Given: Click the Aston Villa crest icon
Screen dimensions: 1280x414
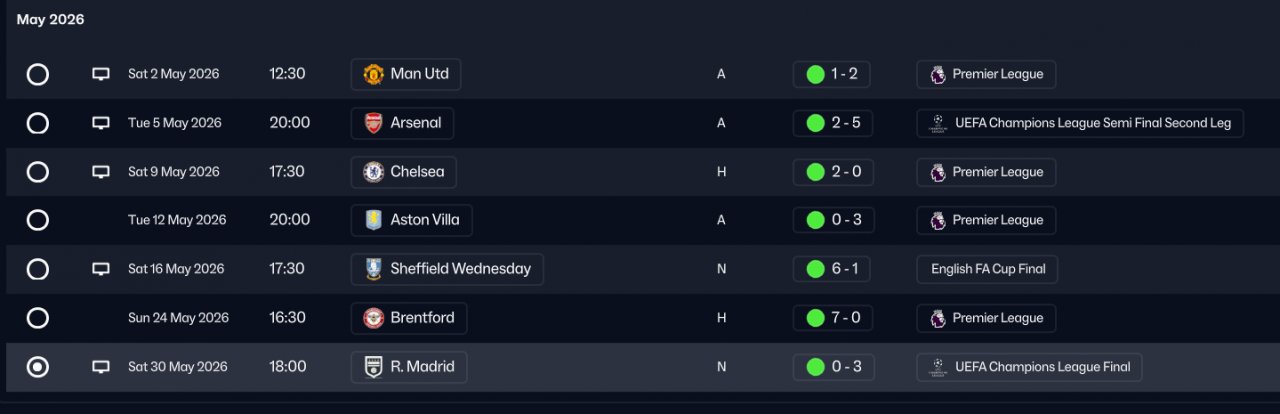Looking at the screenshot, I should [373, 220].
